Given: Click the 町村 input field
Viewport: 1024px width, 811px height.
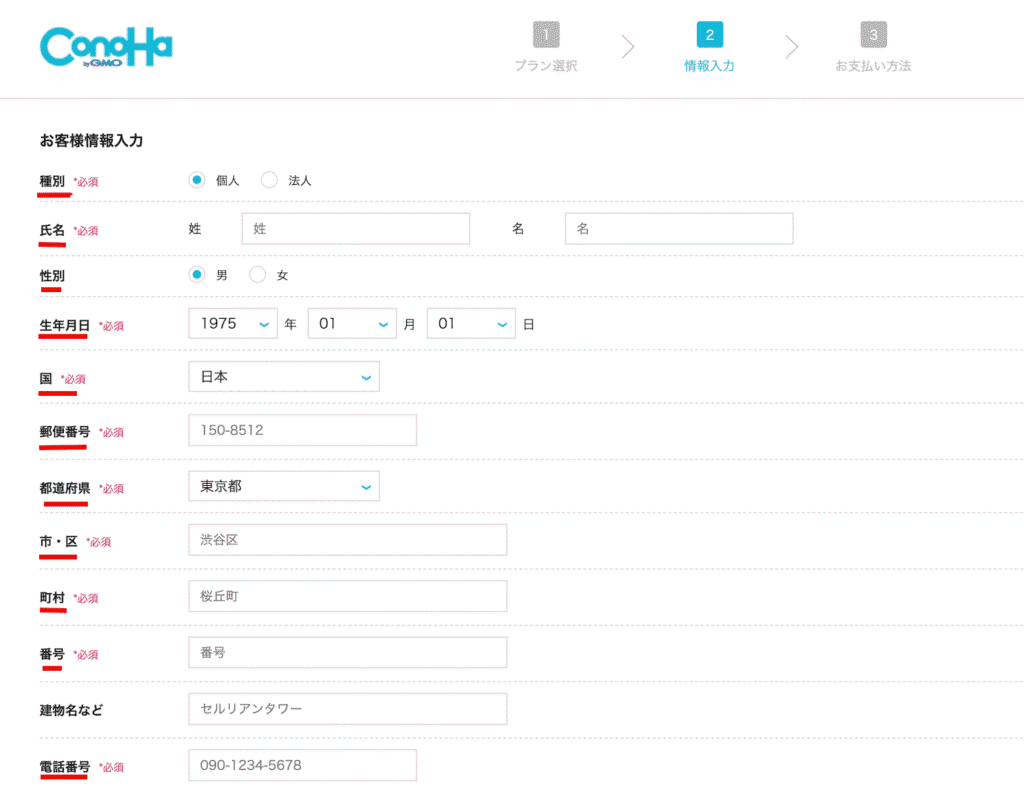Looking at the screenshot, I should pyautogui.click(x=347, y=596).
